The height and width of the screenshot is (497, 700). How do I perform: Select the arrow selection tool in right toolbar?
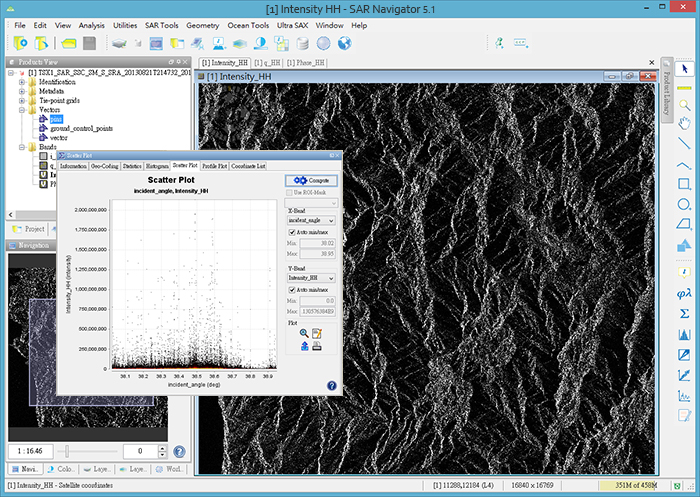(x=684, y=69)
